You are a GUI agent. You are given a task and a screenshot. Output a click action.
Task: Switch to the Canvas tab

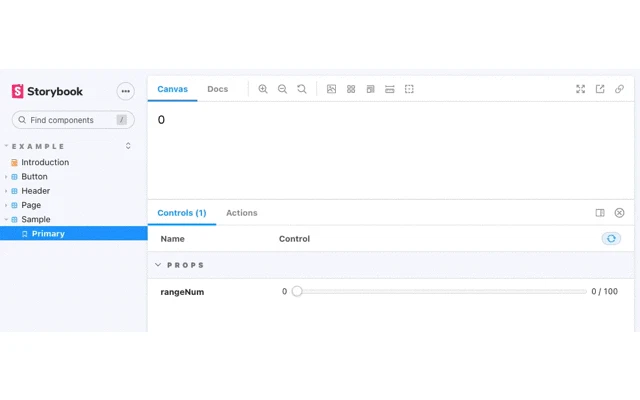pyautogui.click(x=173, y=89)
